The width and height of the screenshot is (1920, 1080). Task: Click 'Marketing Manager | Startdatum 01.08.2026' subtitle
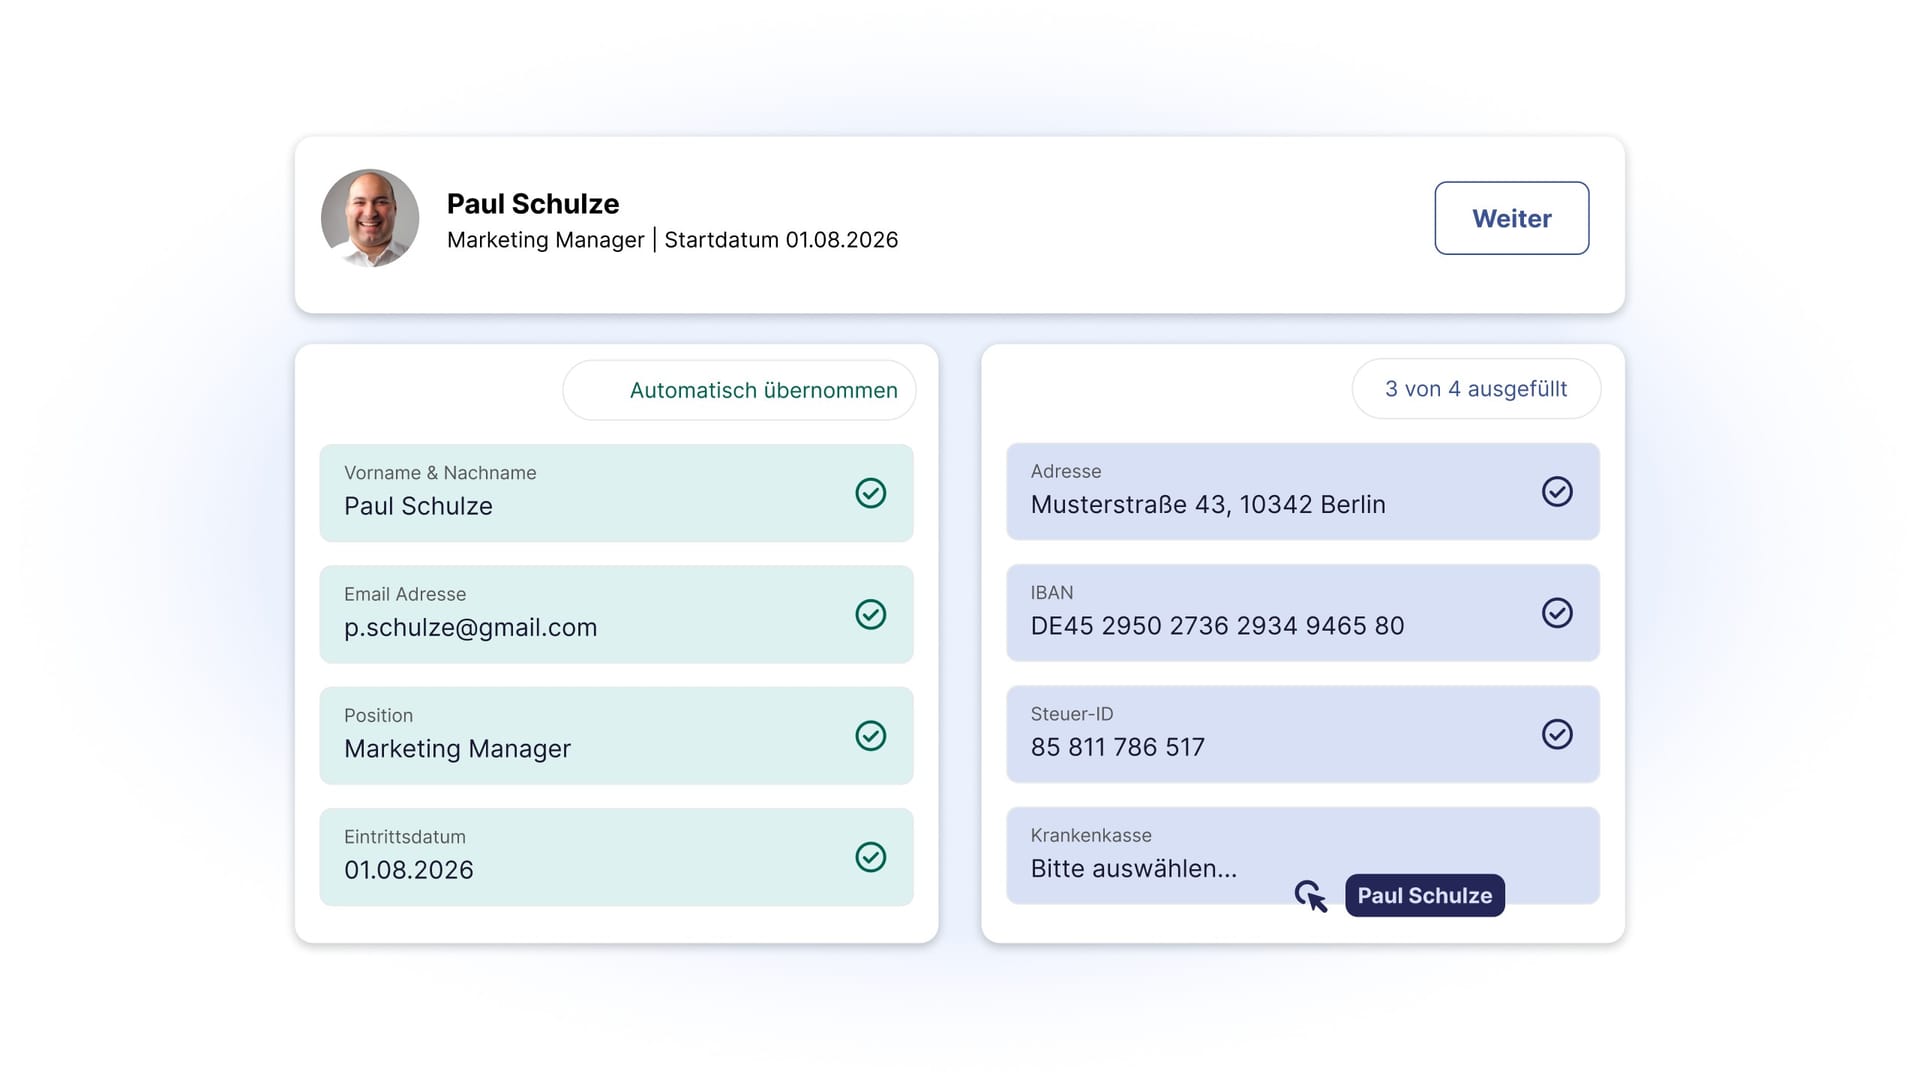672,240
